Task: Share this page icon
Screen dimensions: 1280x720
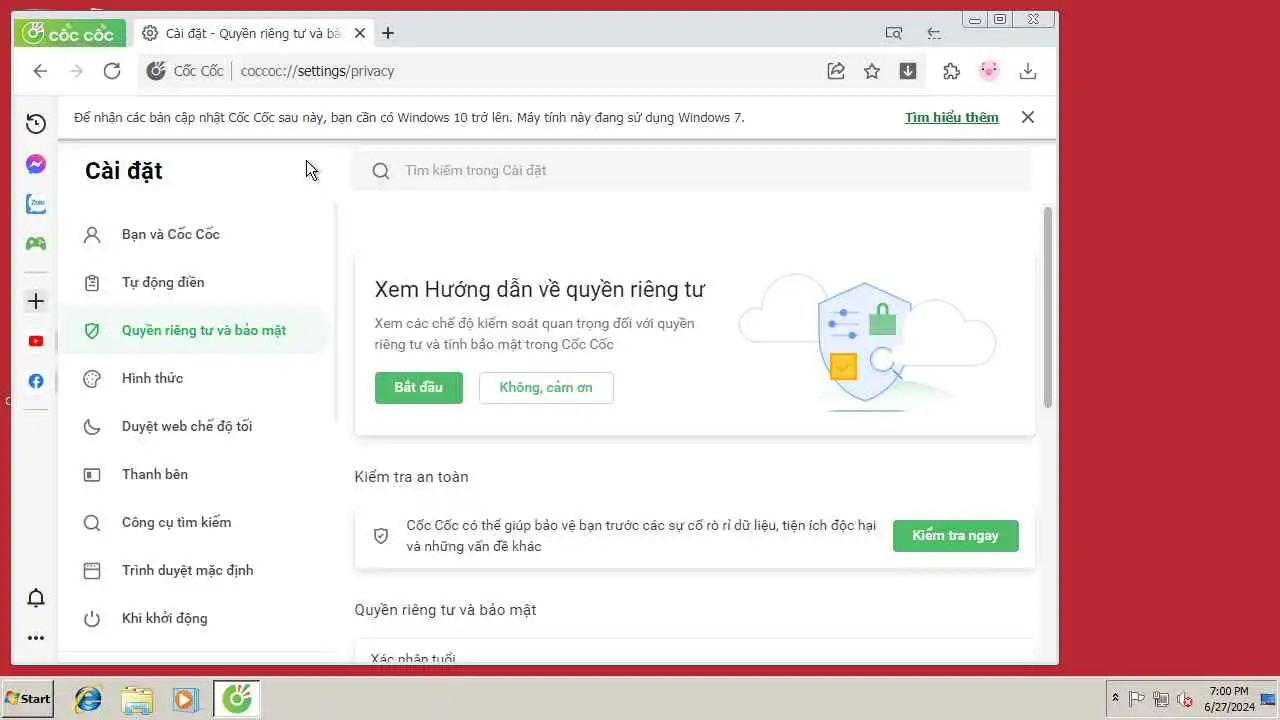Action: pyautogui.click(x=836, y=71)
